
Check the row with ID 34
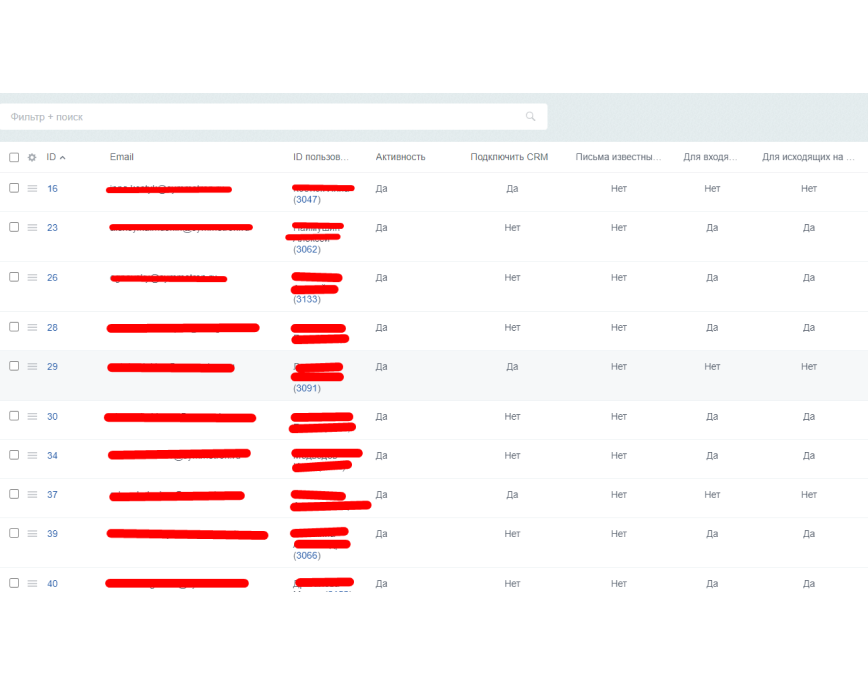(14, 455)
